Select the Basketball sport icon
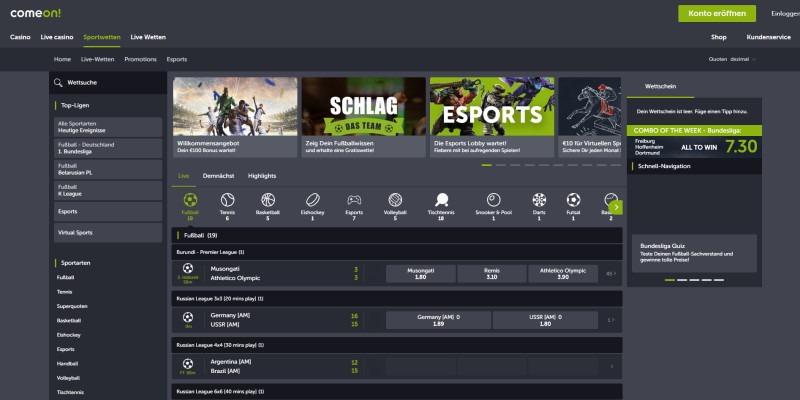This screenshot has height=400, width=800. (268, 199)
